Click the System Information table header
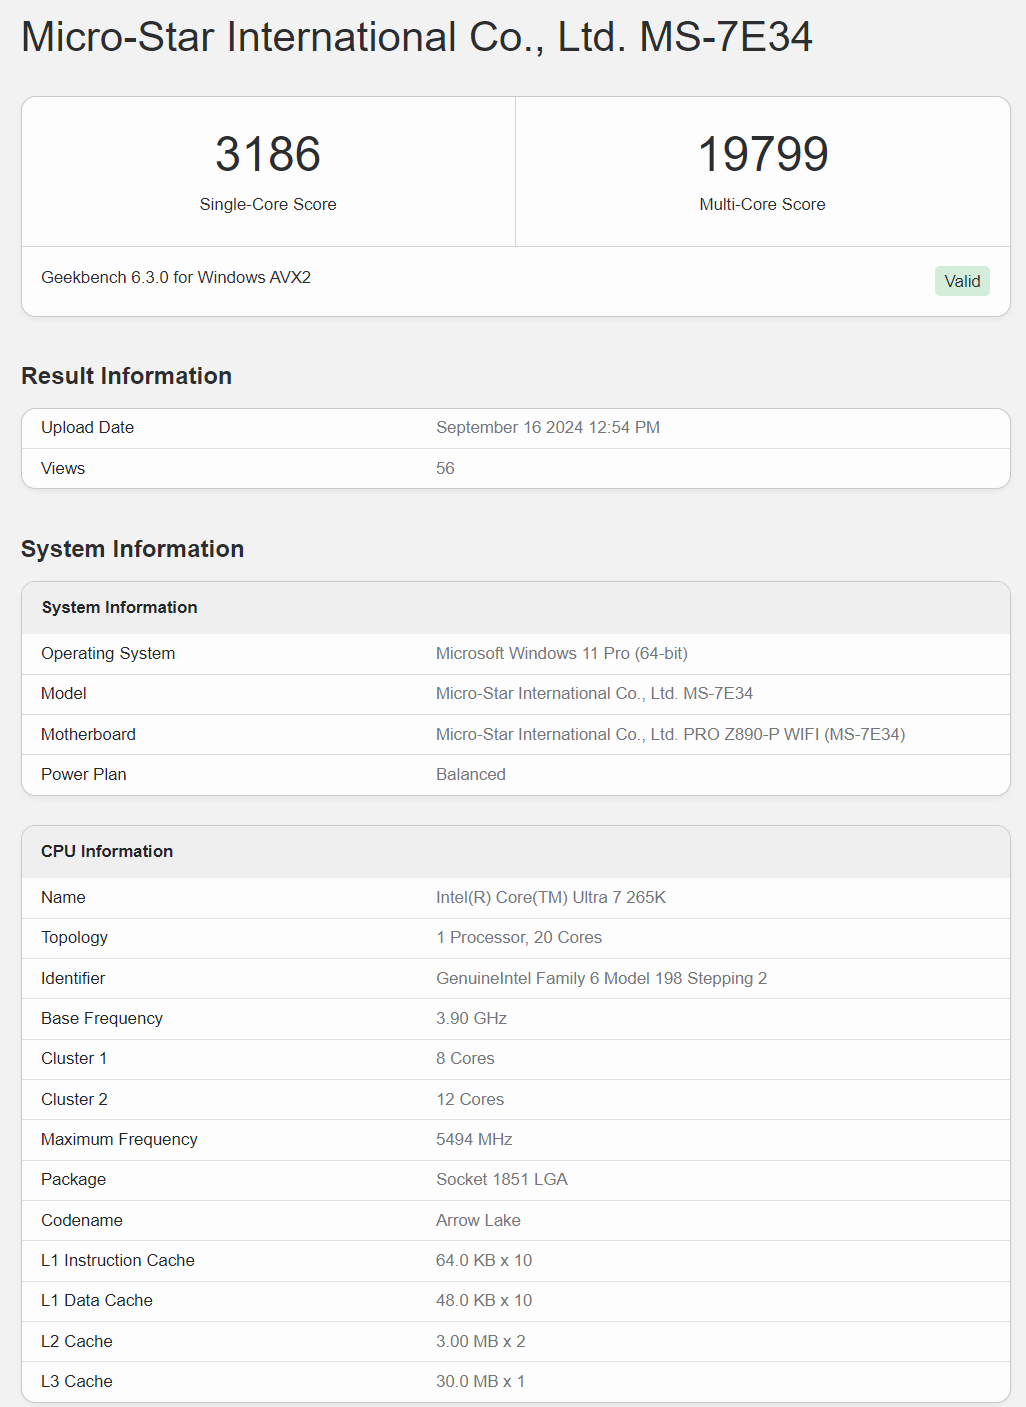 point(120,607)
